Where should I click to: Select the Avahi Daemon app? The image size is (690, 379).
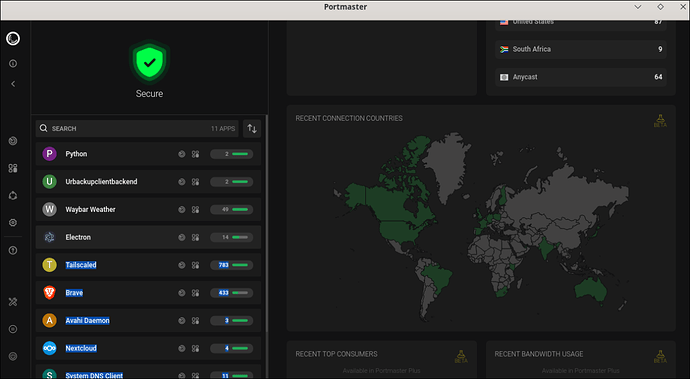click(148, 320)
